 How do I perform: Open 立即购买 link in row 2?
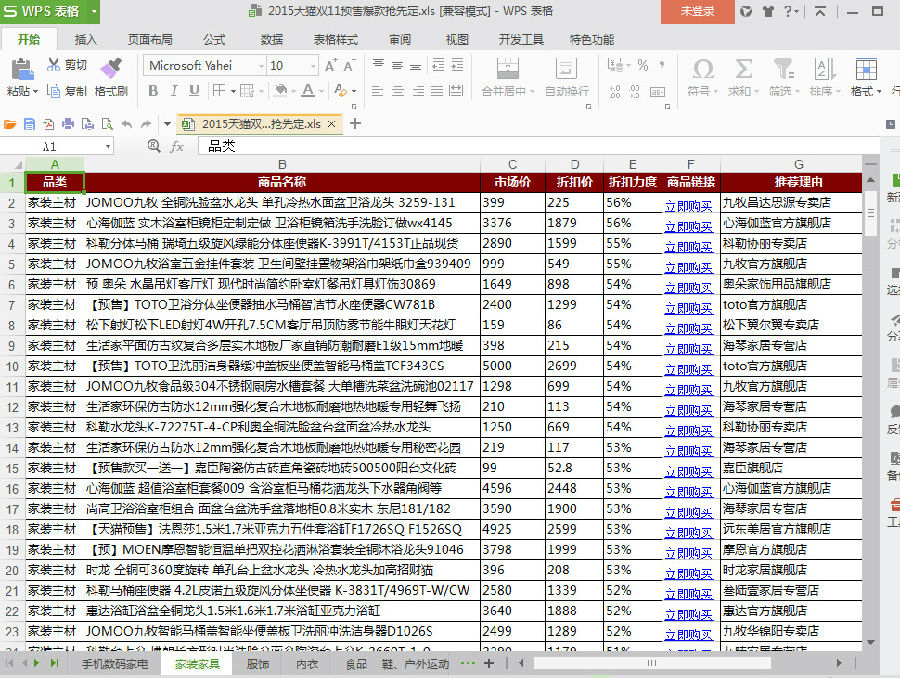688,206
